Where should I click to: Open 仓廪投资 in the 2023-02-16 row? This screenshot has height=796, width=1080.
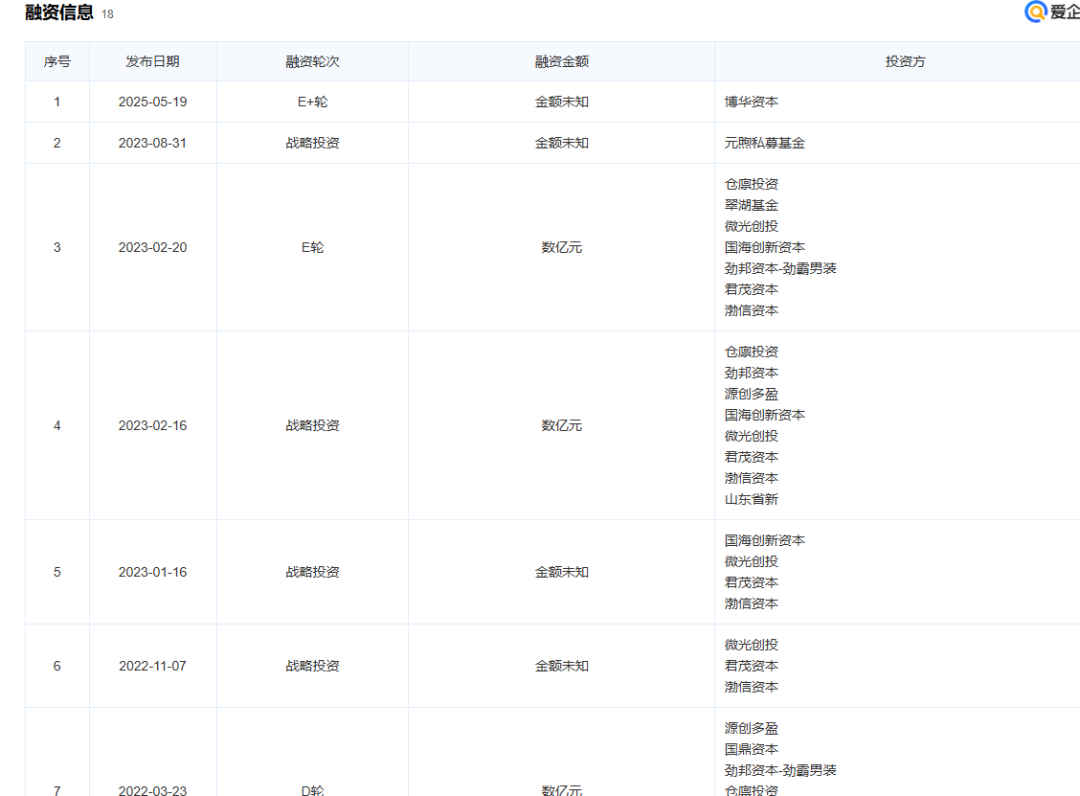(751, 352)
